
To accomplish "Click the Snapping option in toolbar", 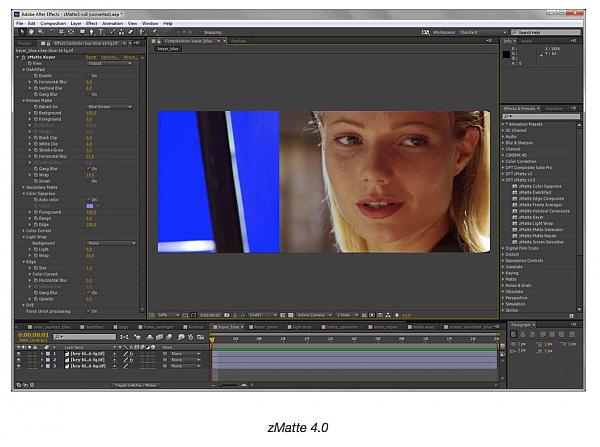I will tap(212, 32).
